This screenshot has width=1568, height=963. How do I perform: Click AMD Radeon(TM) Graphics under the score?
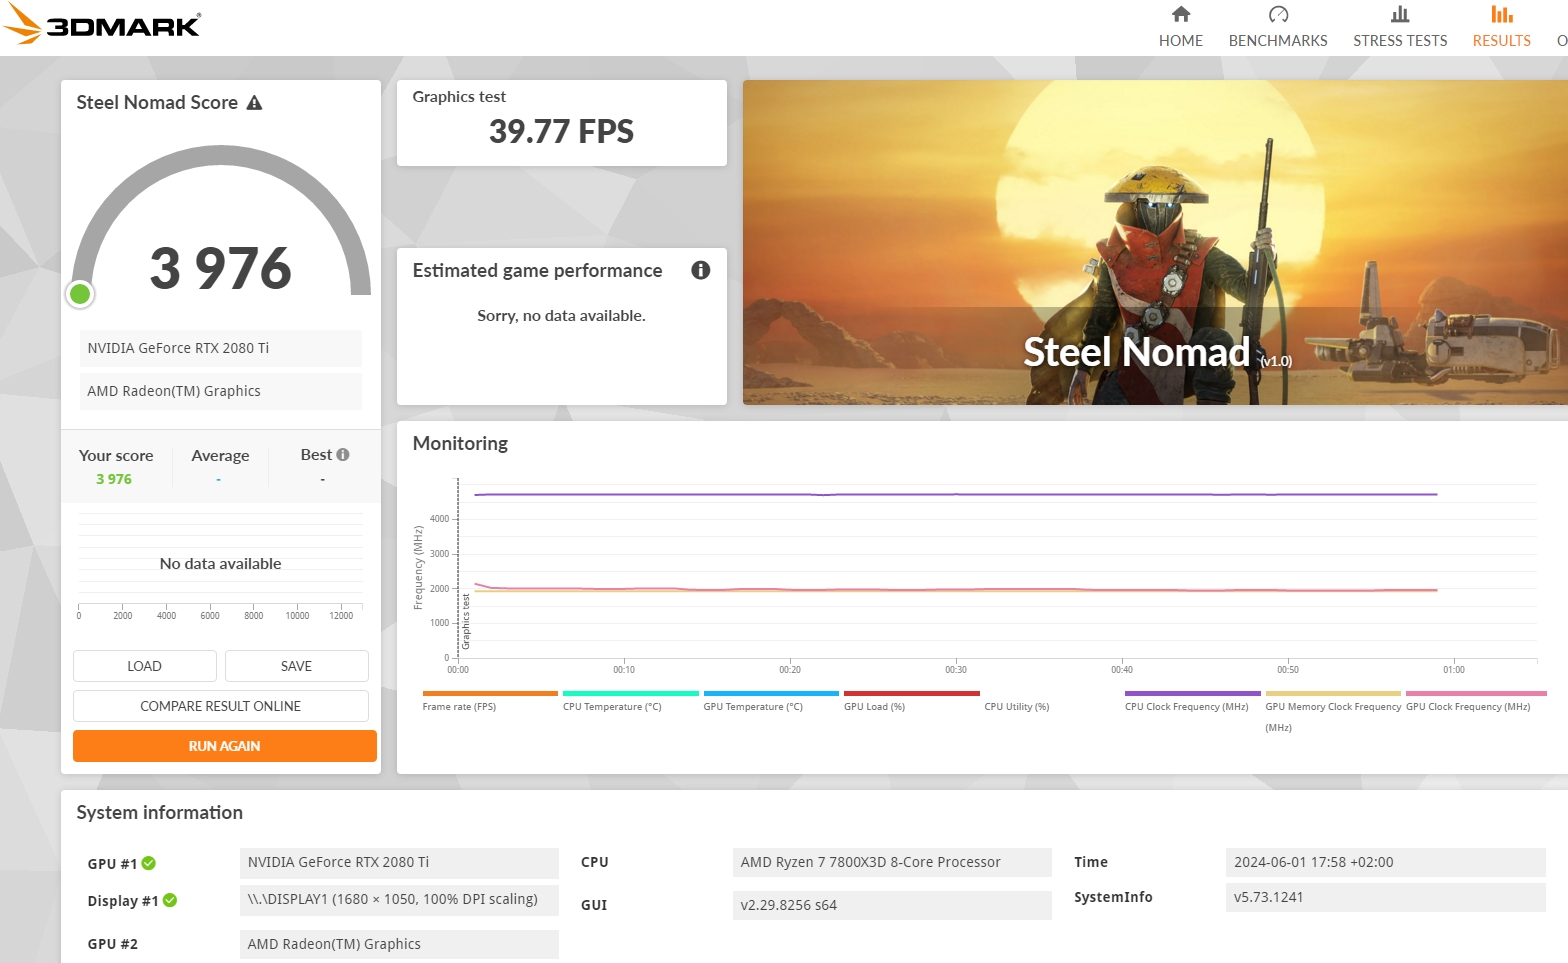tap(221, 391)
